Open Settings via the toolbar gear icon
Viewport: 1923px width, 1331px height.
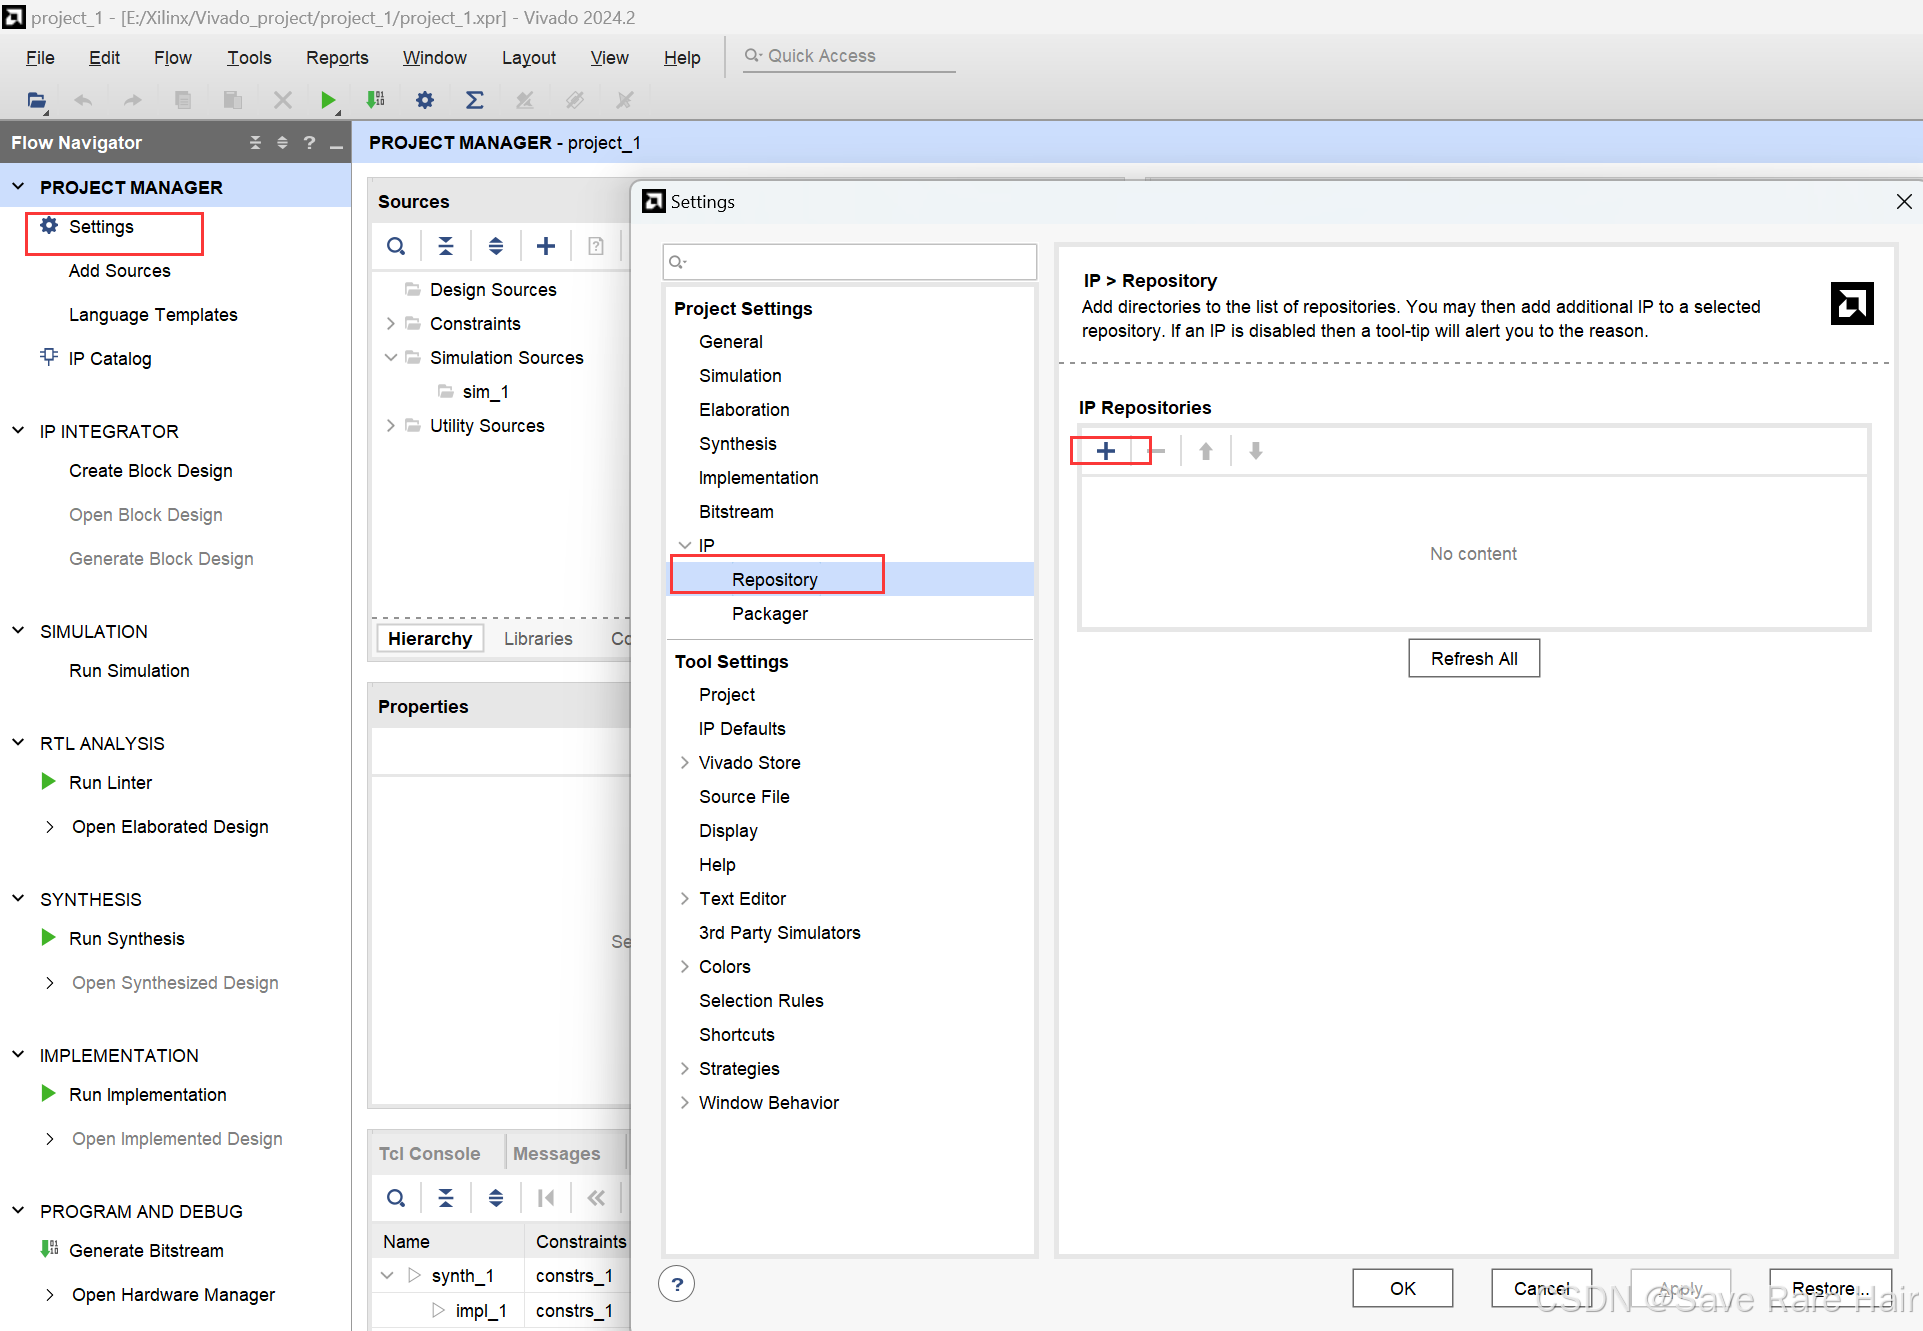pos(425,100)
